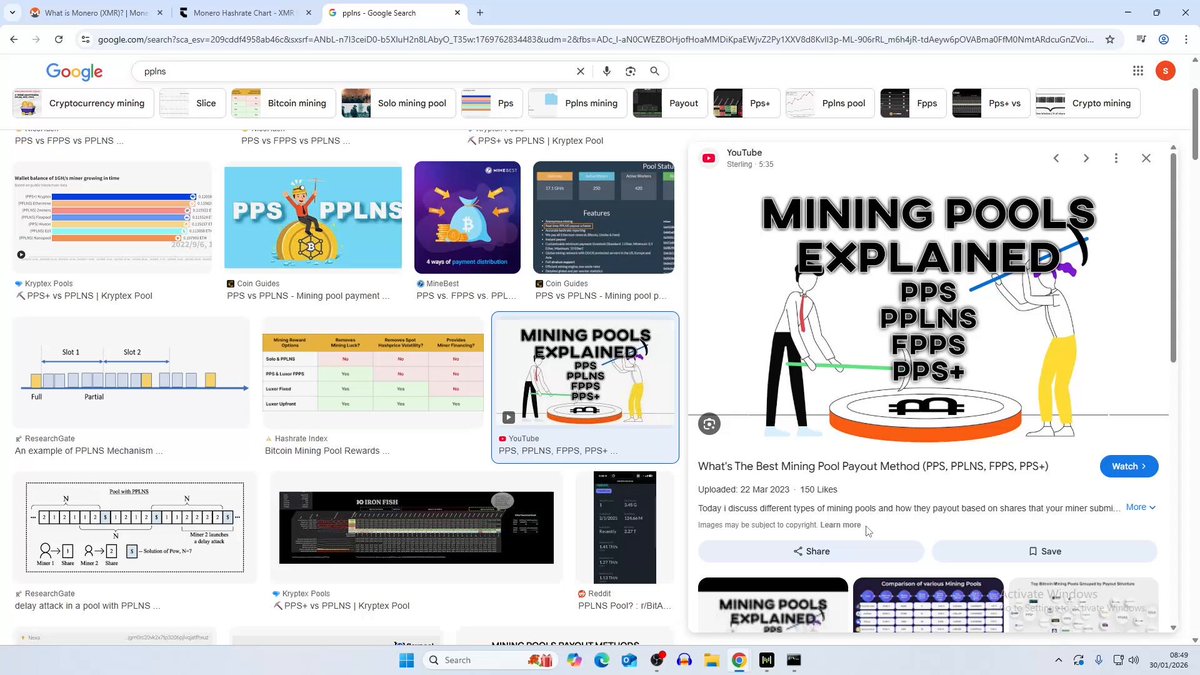
Task: Open the delay attack ResearchGate diagram
Action: 134,527
